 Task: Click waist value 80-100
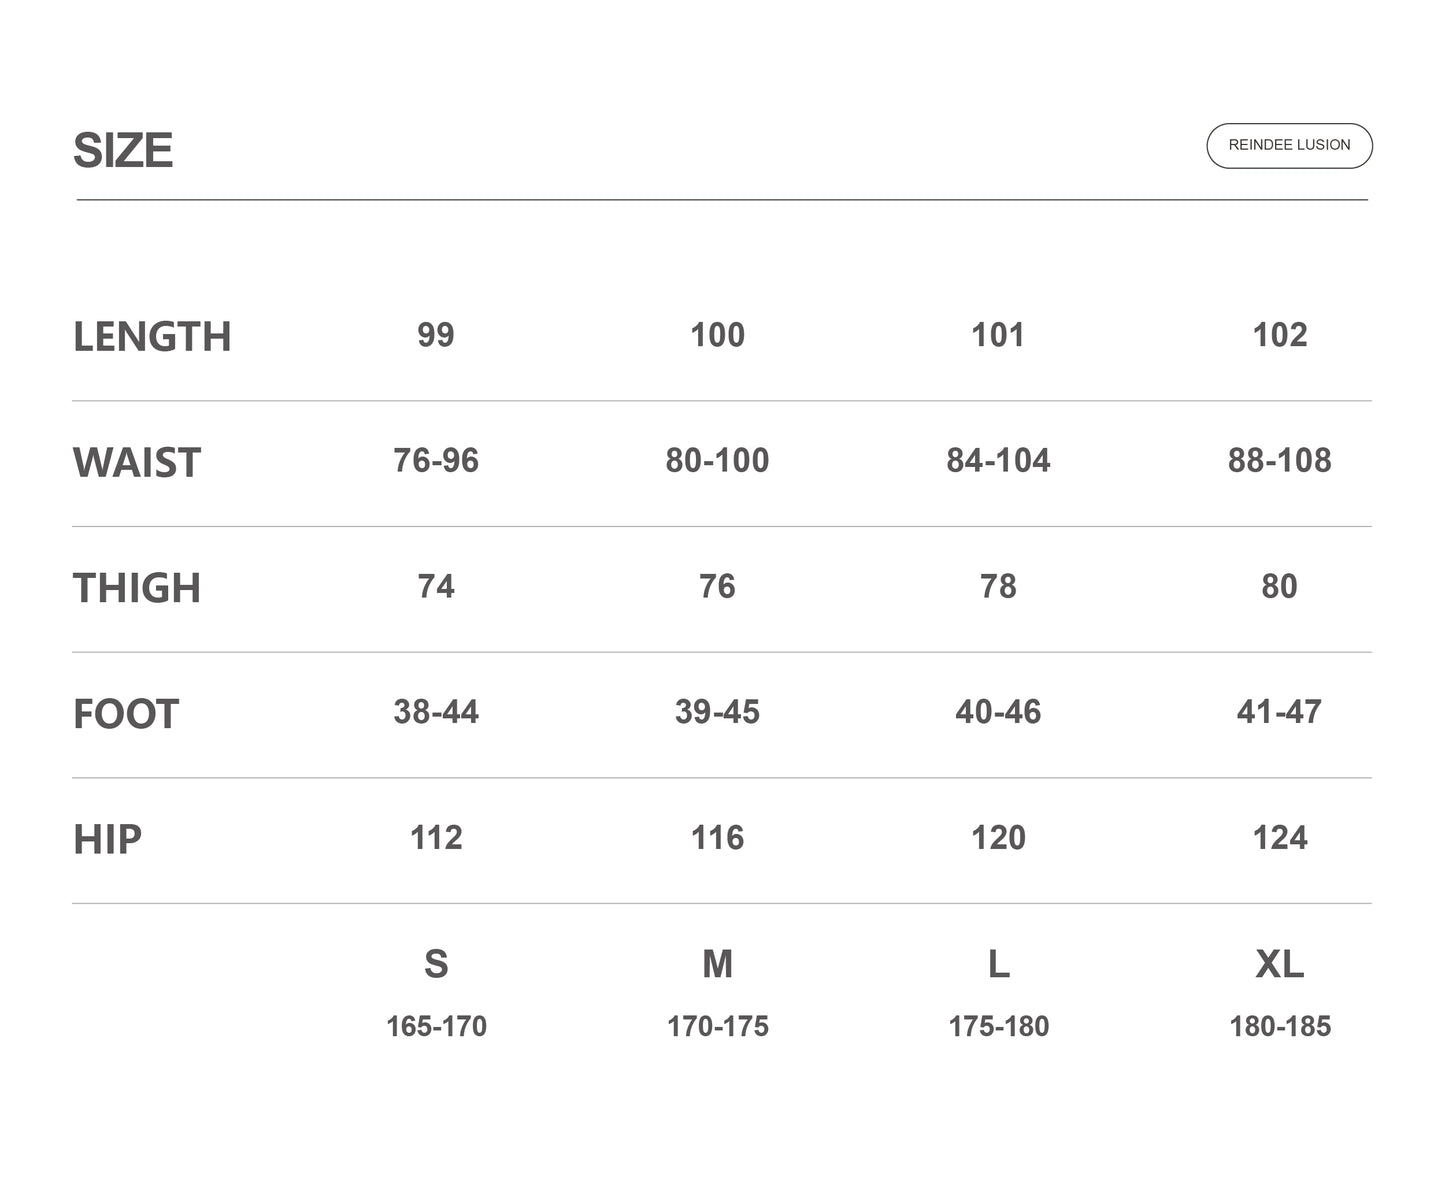[717, 461]
